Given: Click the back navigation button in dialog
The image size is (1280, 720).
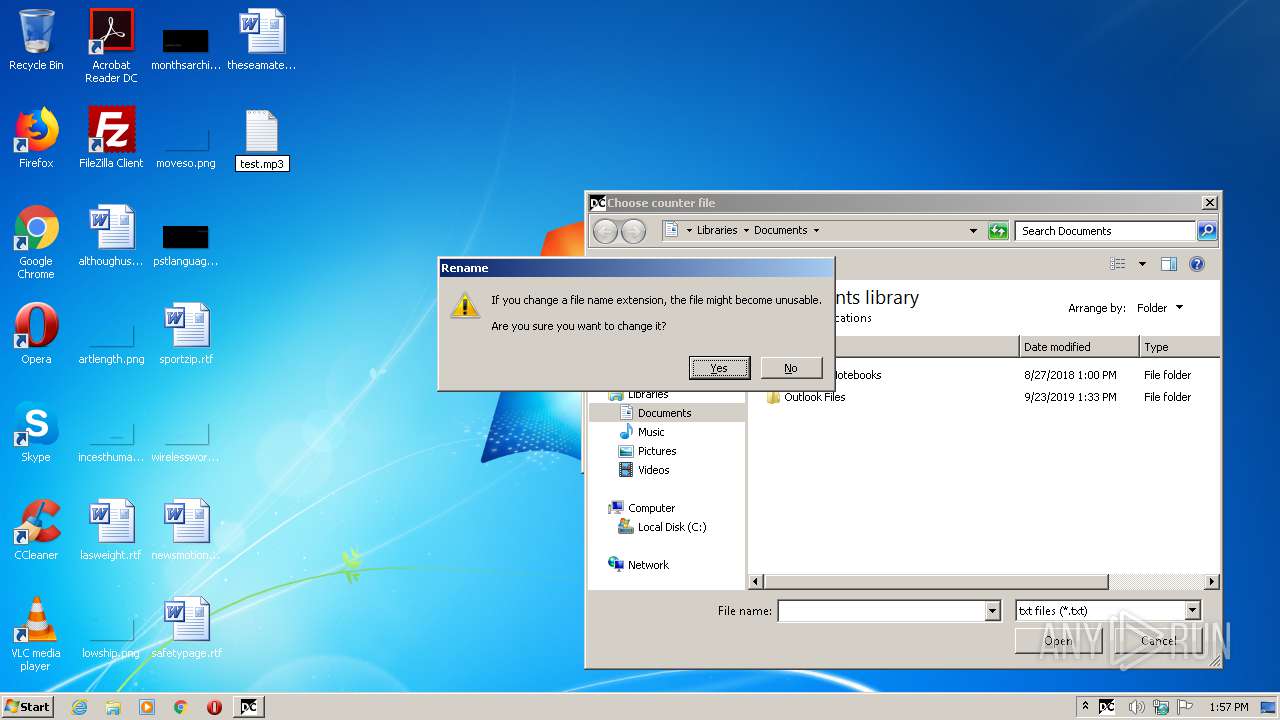Looking at the screenshot, I should (605, 231).
